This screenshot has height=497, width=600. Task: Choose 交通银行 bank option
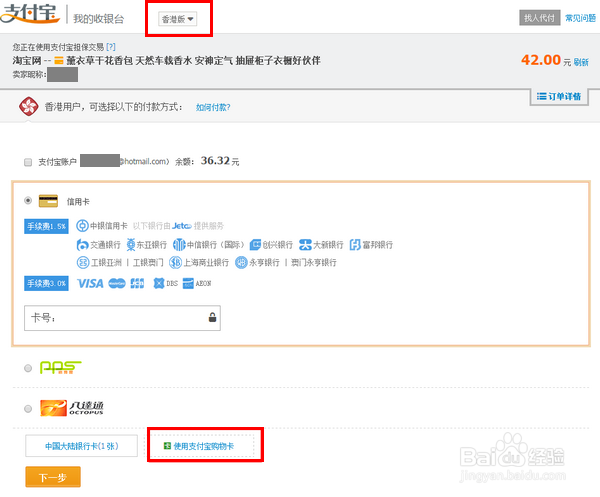coord(98,245)
